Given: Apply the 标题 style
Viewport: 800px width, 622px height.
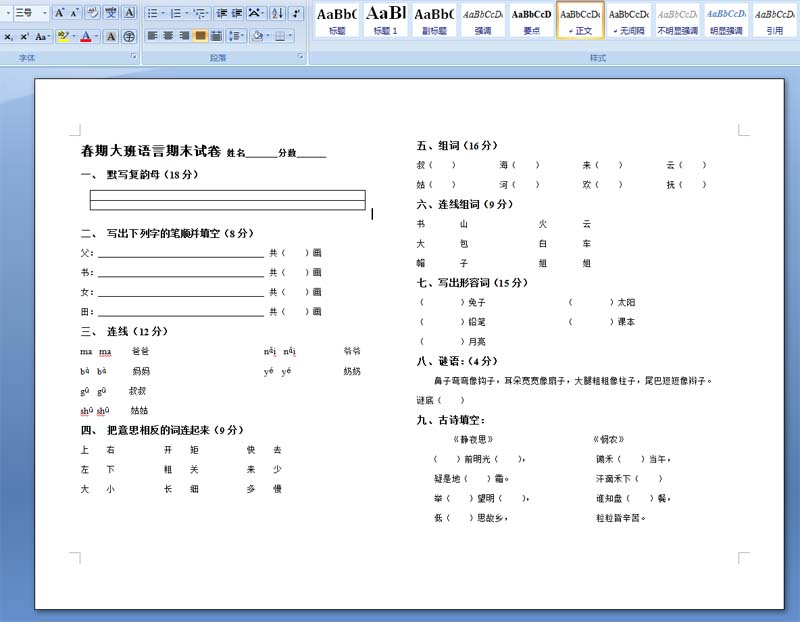Looking at the screenshot, I should click(x=337, y=19).
